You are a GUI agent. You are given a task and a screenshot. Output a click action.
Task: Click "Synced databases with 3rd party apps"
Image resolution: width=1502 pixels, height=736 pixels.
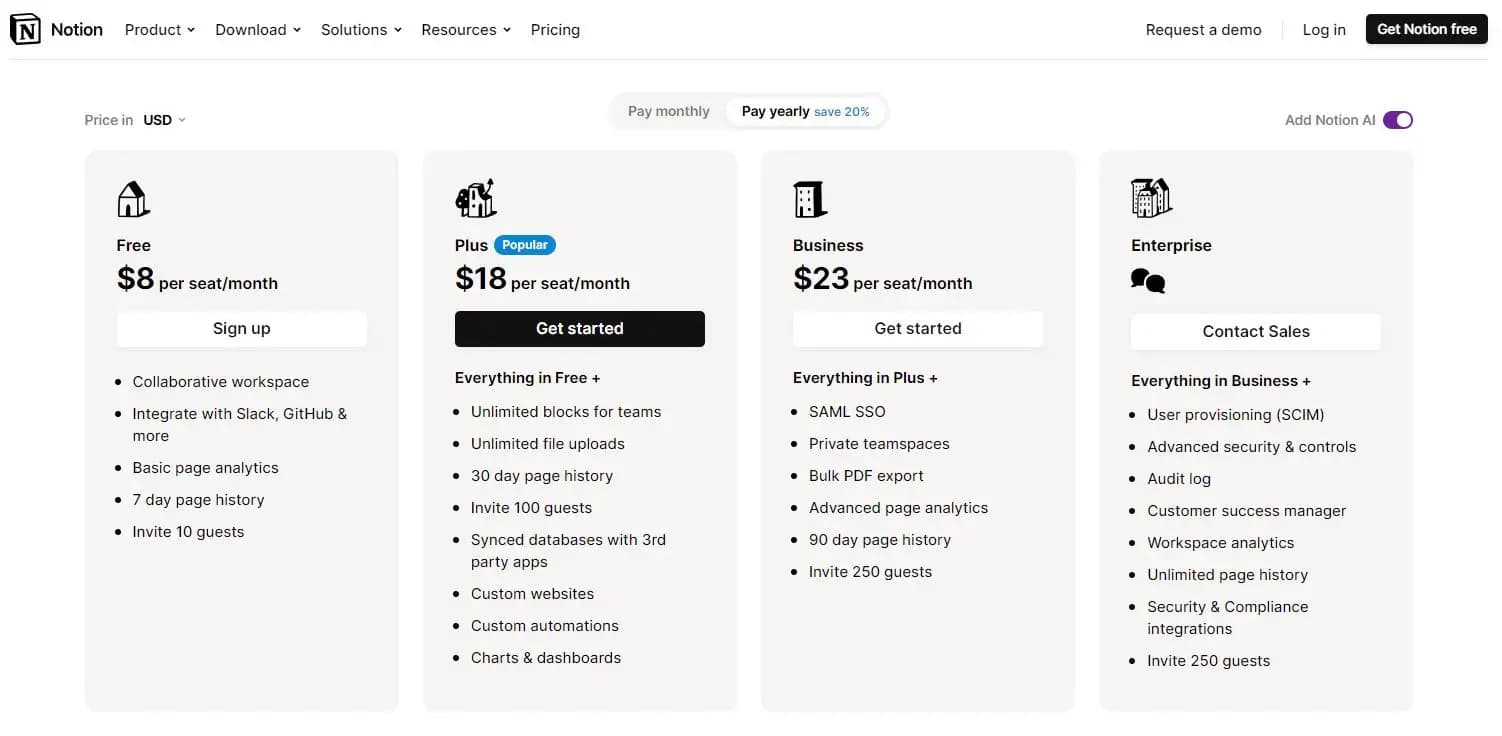coord(569,551)
